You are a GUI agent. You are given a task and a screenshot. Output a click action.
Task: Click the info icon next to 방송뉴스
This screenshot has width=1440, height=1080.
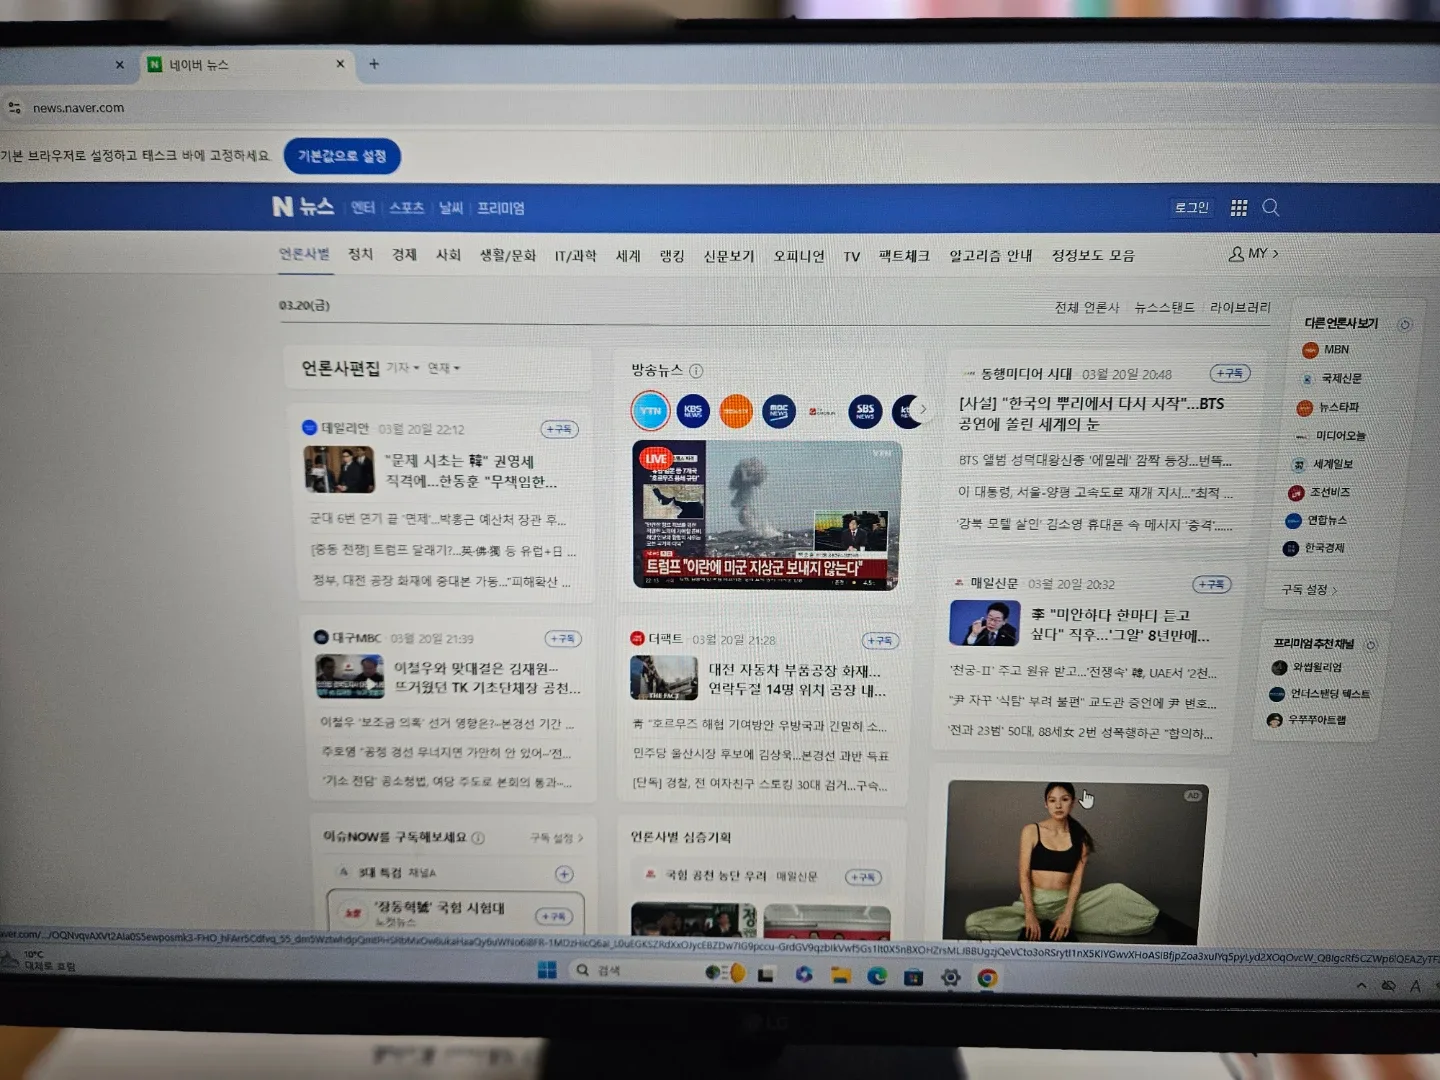(x=696, y=370)
